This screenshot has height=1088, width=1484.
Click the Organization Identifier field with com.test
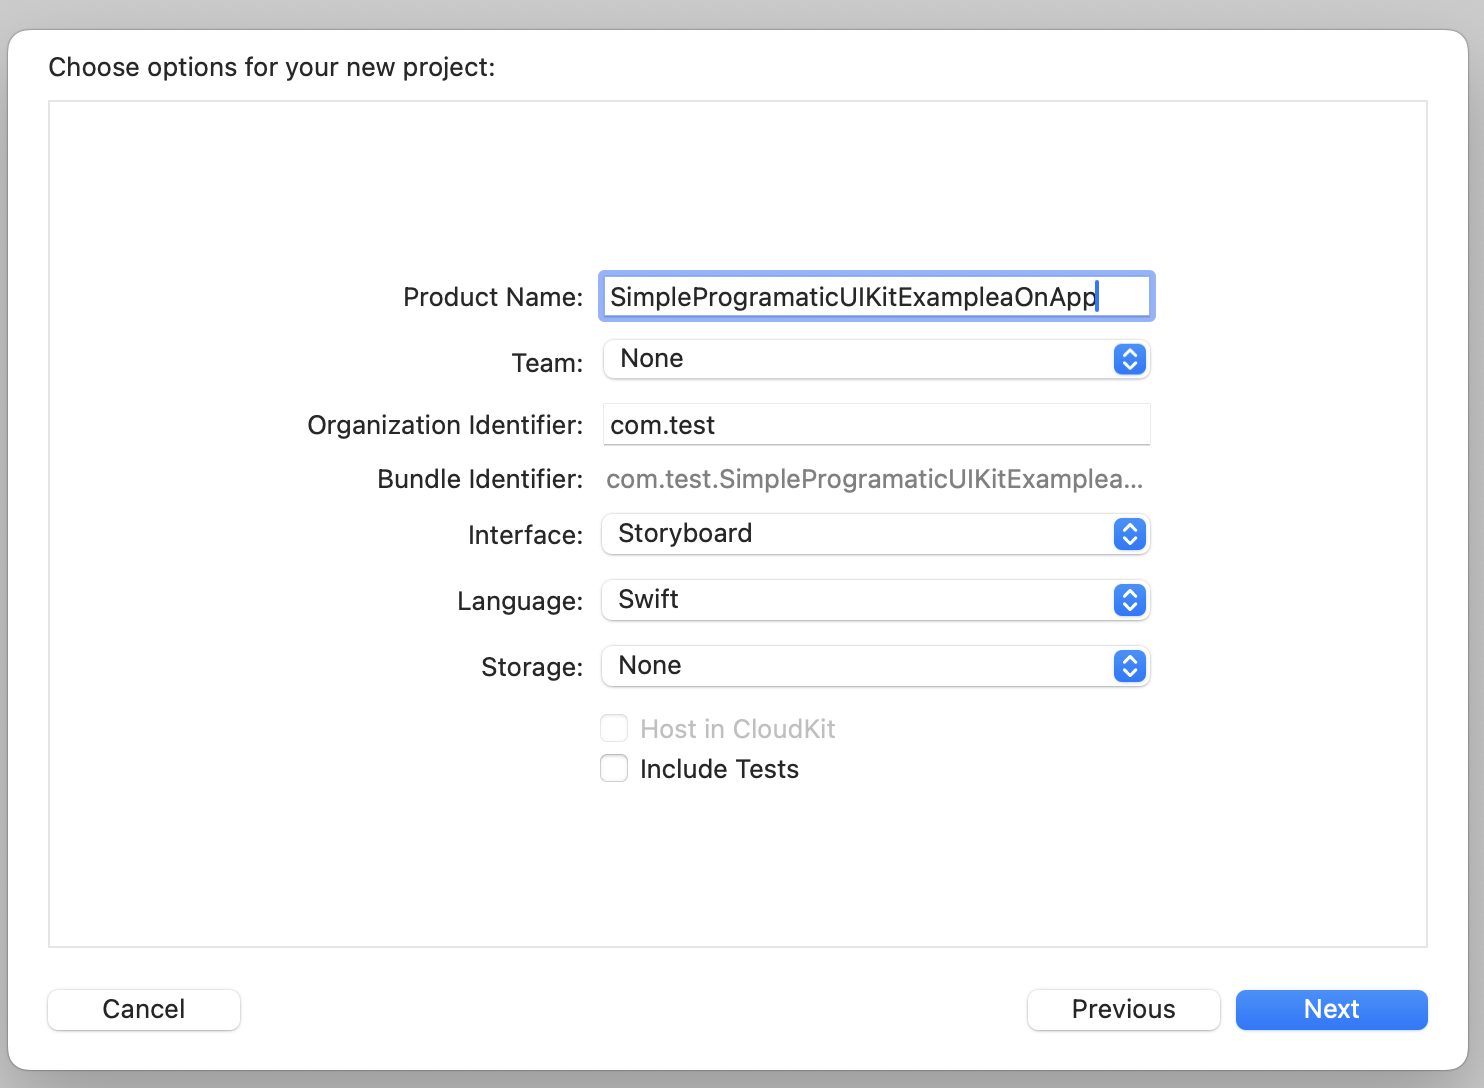pos(876,425)
